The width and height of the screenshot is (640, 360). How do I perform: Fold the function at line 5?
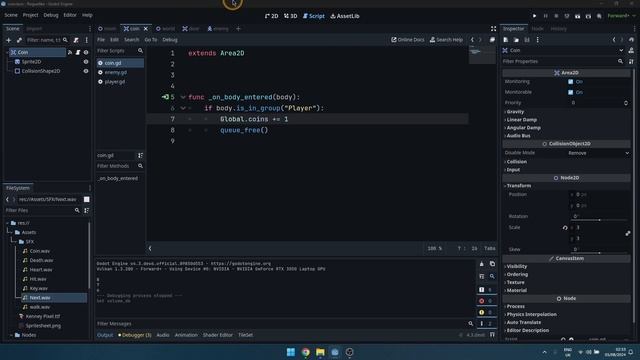(x=183, y=97)
